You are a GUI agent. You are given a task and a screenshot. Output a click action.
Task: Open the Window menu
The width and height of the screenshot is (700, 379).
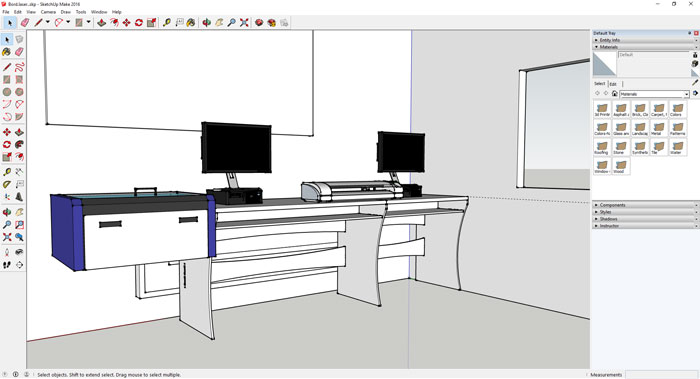pyautogui.click(x=99, y=12)
